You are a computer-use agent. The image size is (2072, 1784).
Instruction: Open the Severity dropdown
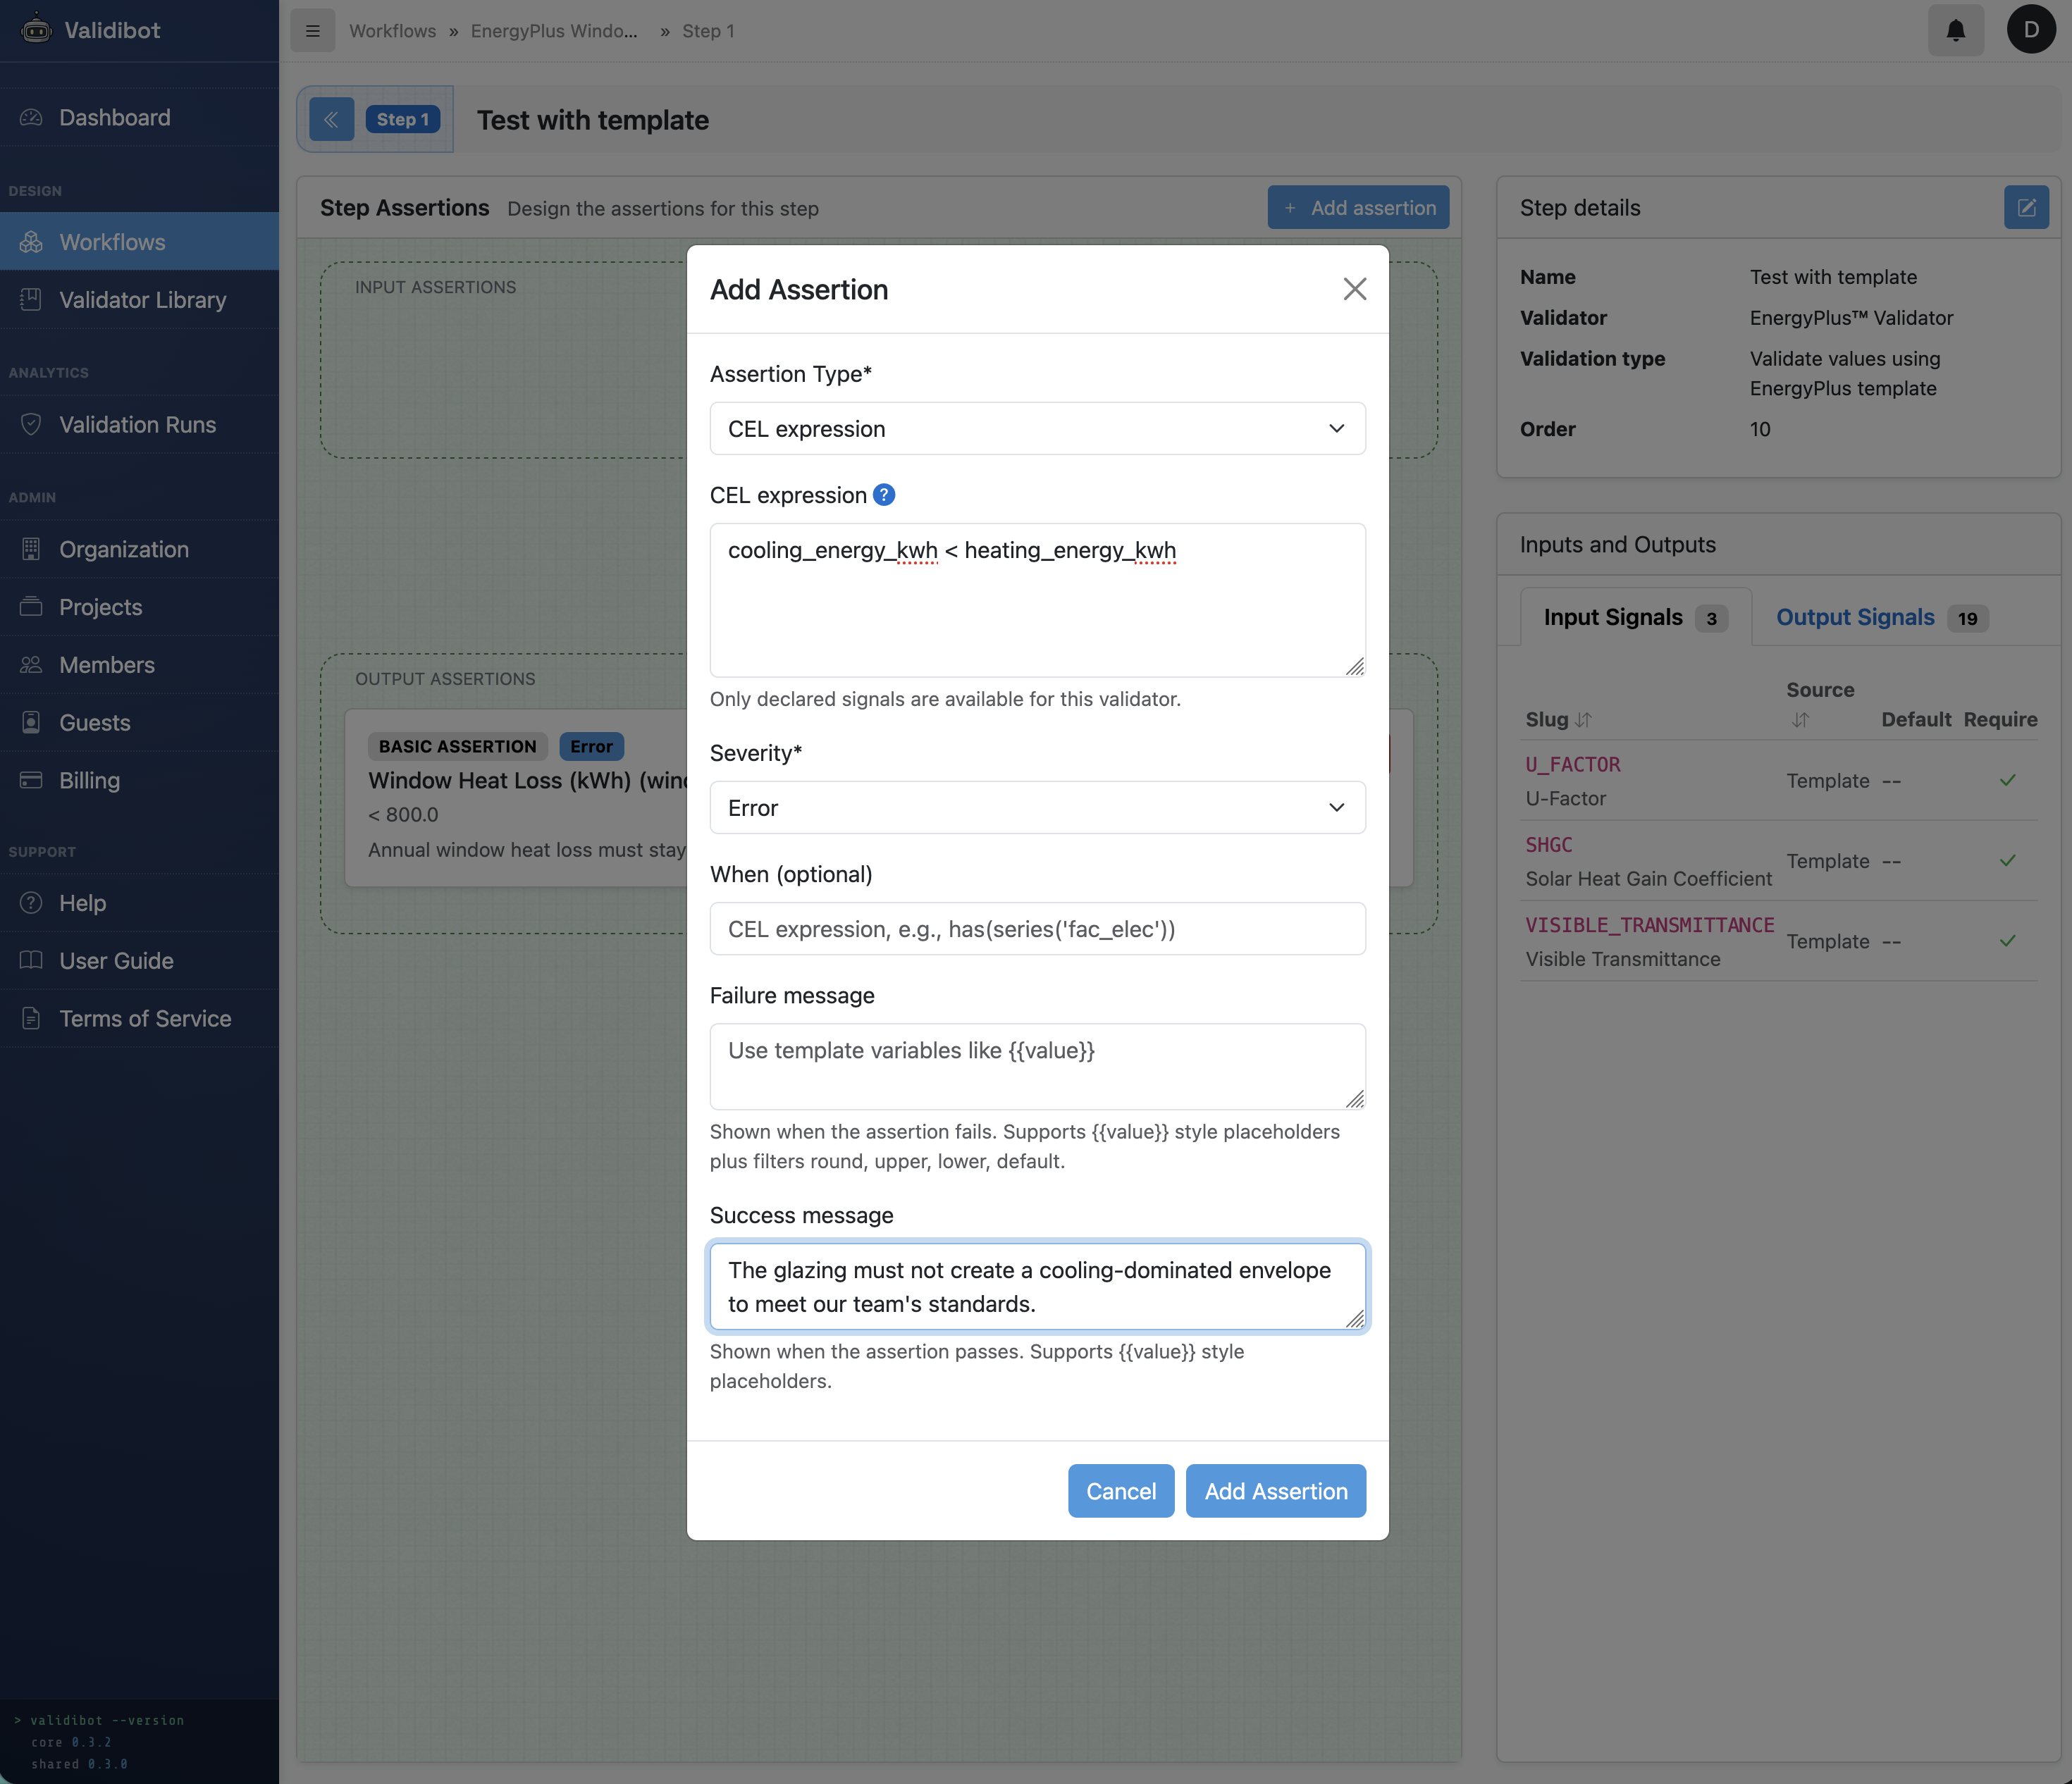tap(1037, 808)
